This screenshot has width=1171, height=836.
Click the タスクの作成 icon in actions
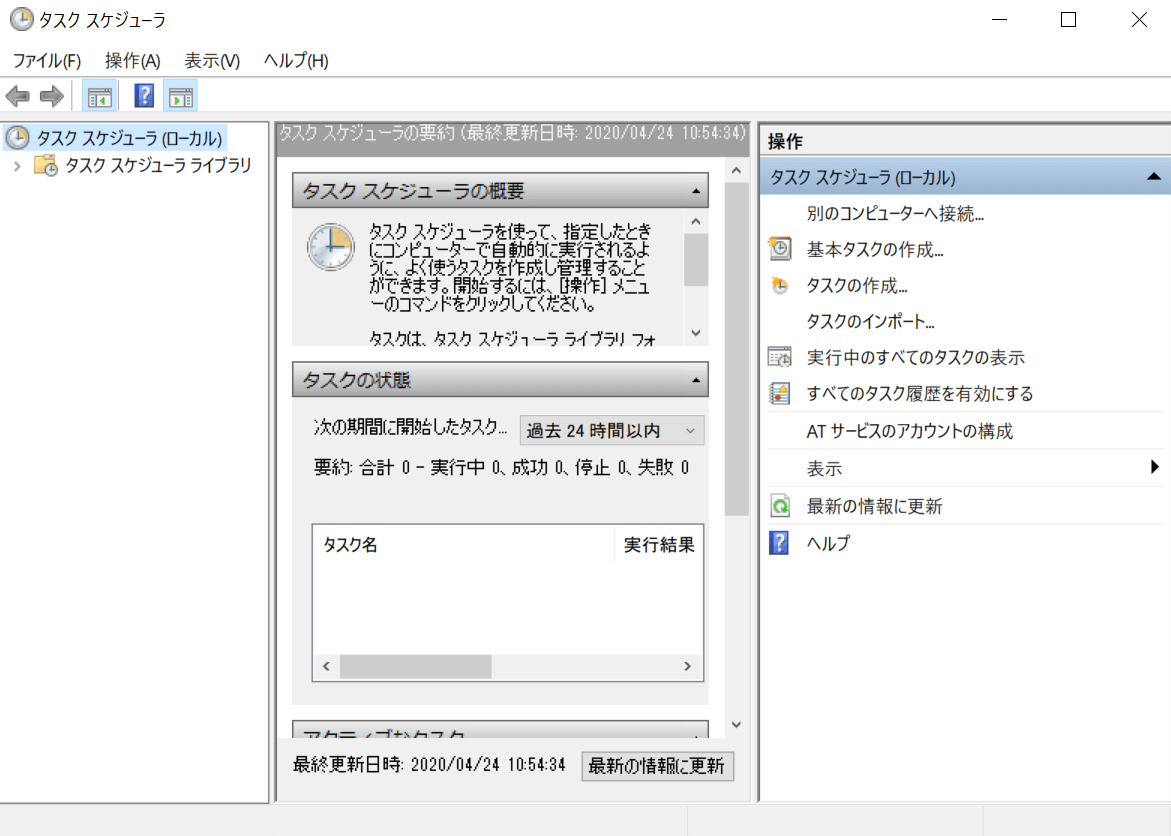(x=780, y=286)
